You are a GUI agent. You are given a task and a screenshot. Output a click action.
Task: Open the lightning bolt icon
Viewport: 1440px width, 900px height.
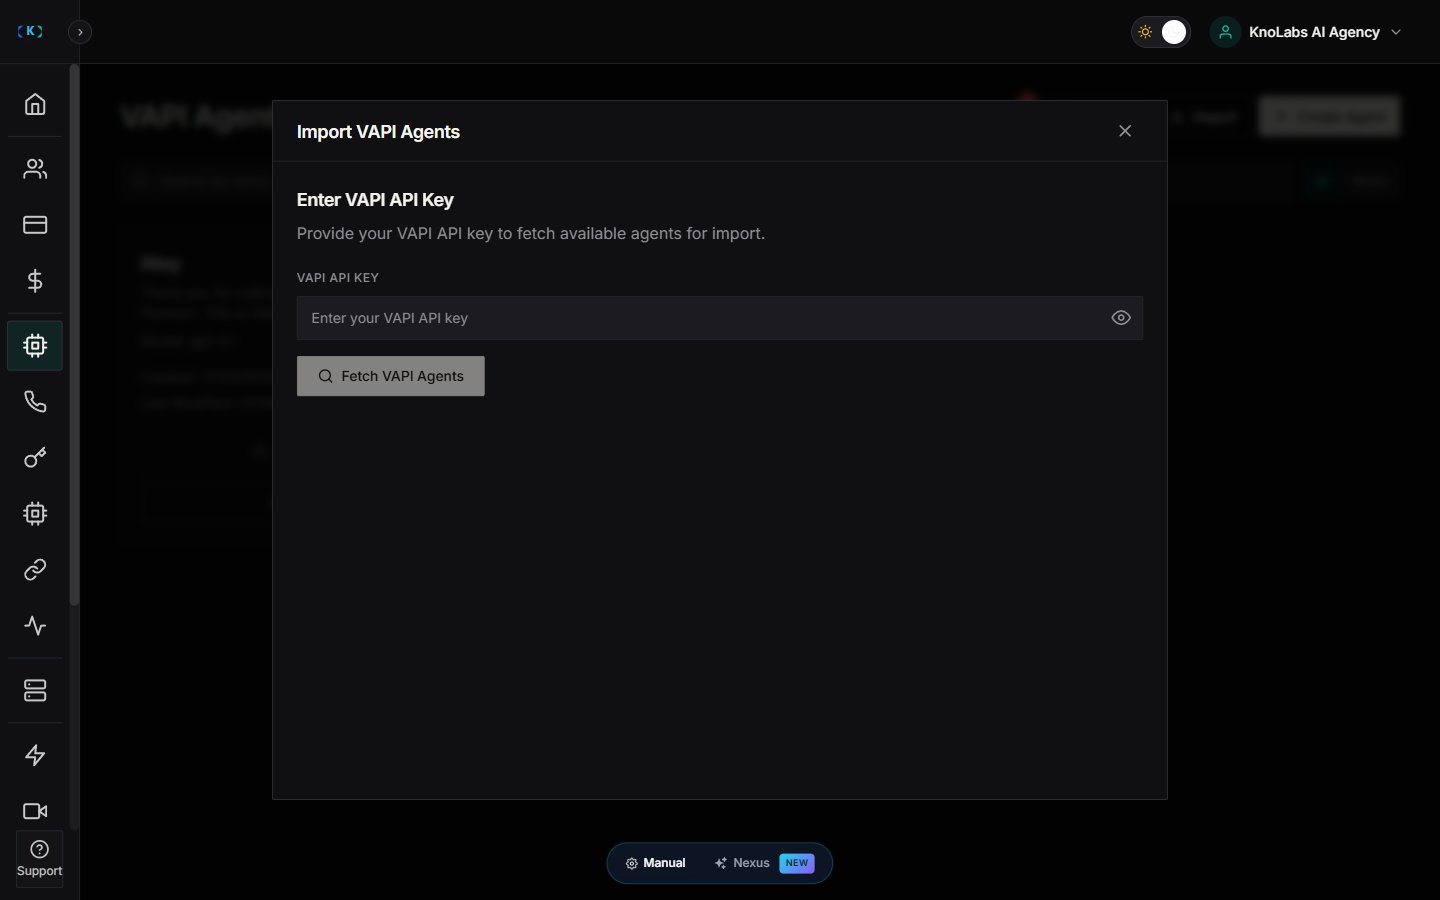pos(35,755)
